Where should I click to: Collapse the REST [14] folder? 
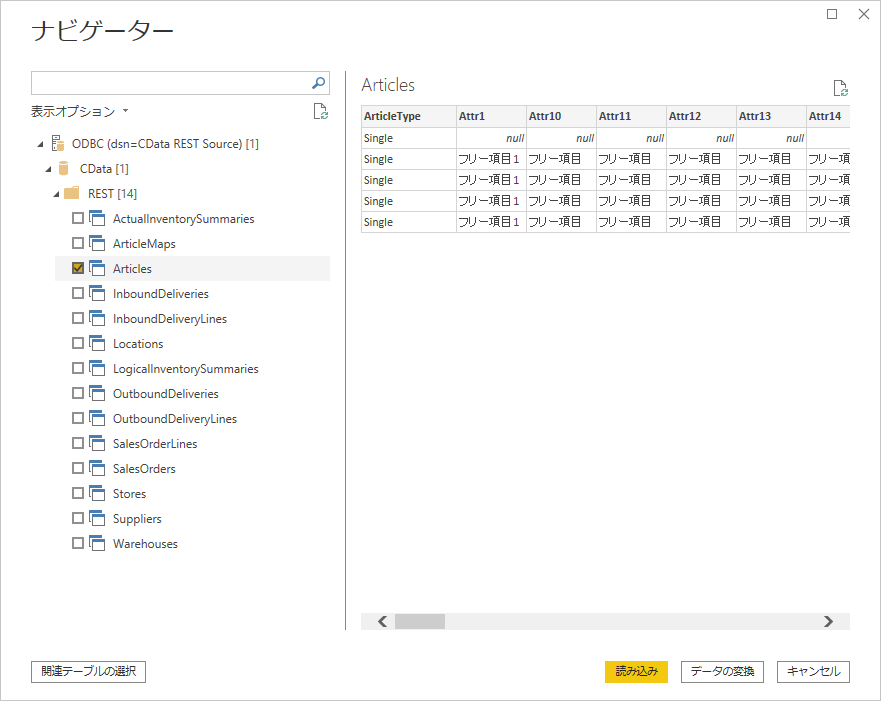[x=56, y=194]
